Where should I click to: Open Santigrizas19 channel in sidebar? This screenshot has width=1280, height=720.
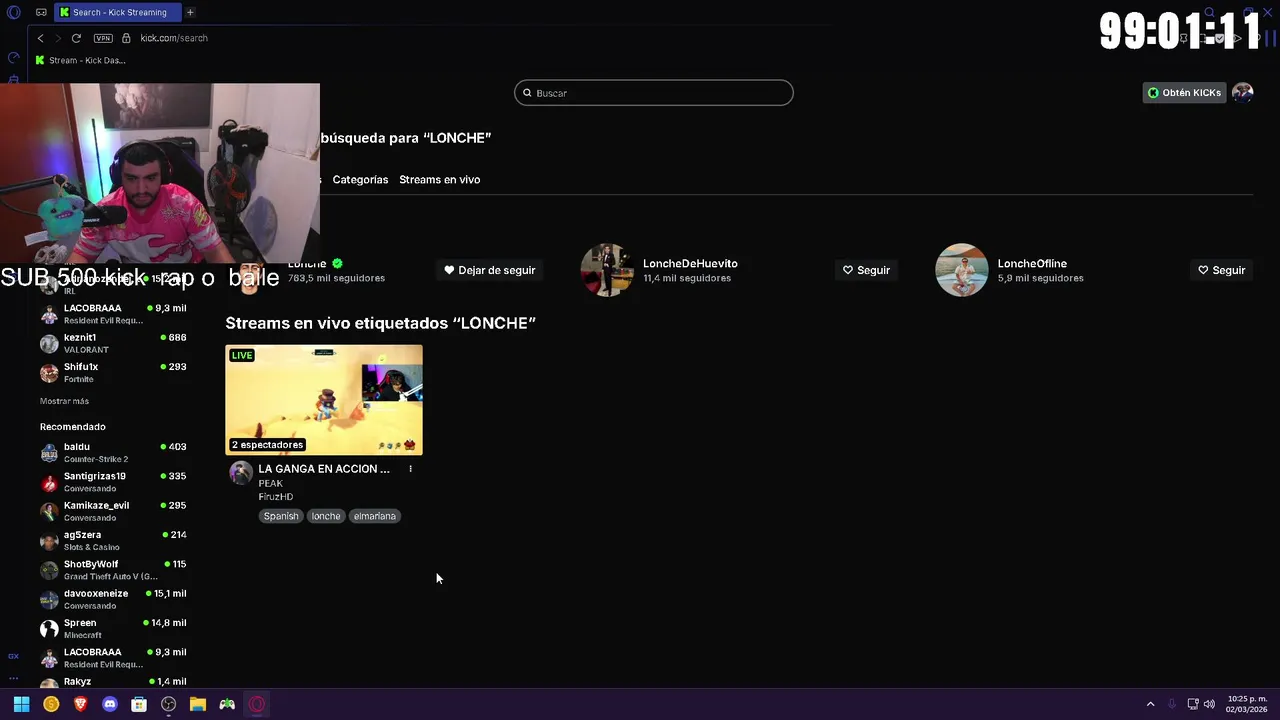pos(113,482)
